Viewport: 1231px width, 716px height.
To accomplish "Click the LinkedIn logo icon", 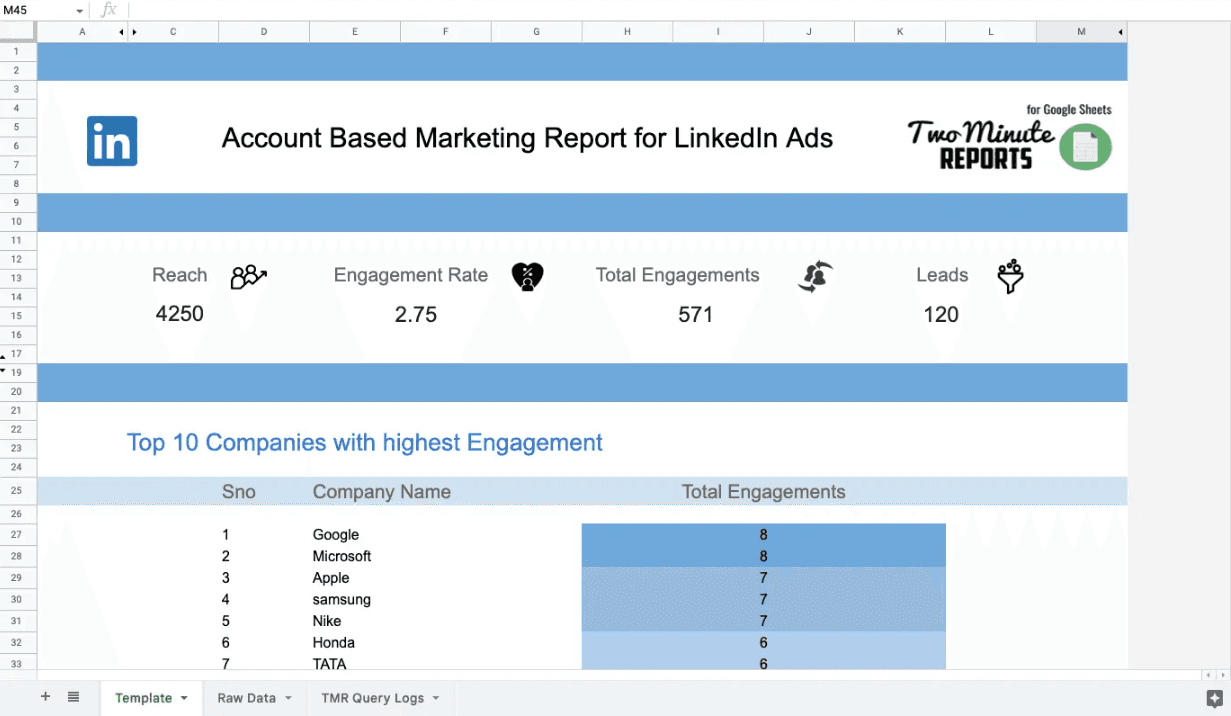I will 111,141.
